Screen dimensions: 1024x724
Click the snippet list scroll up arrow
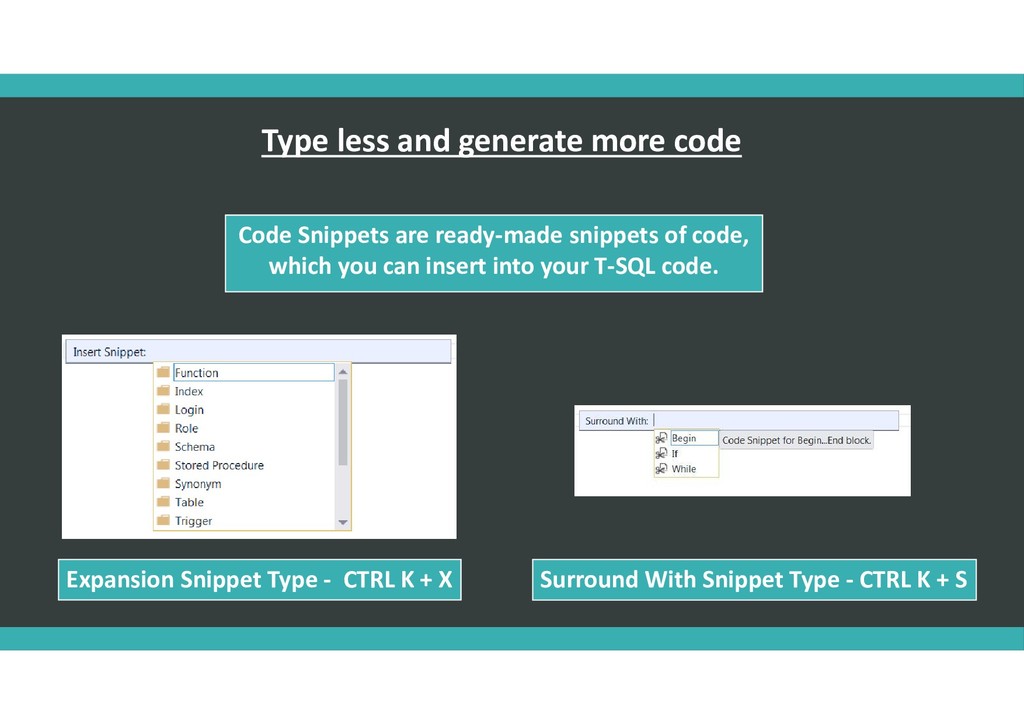click(x=343, y=371)
